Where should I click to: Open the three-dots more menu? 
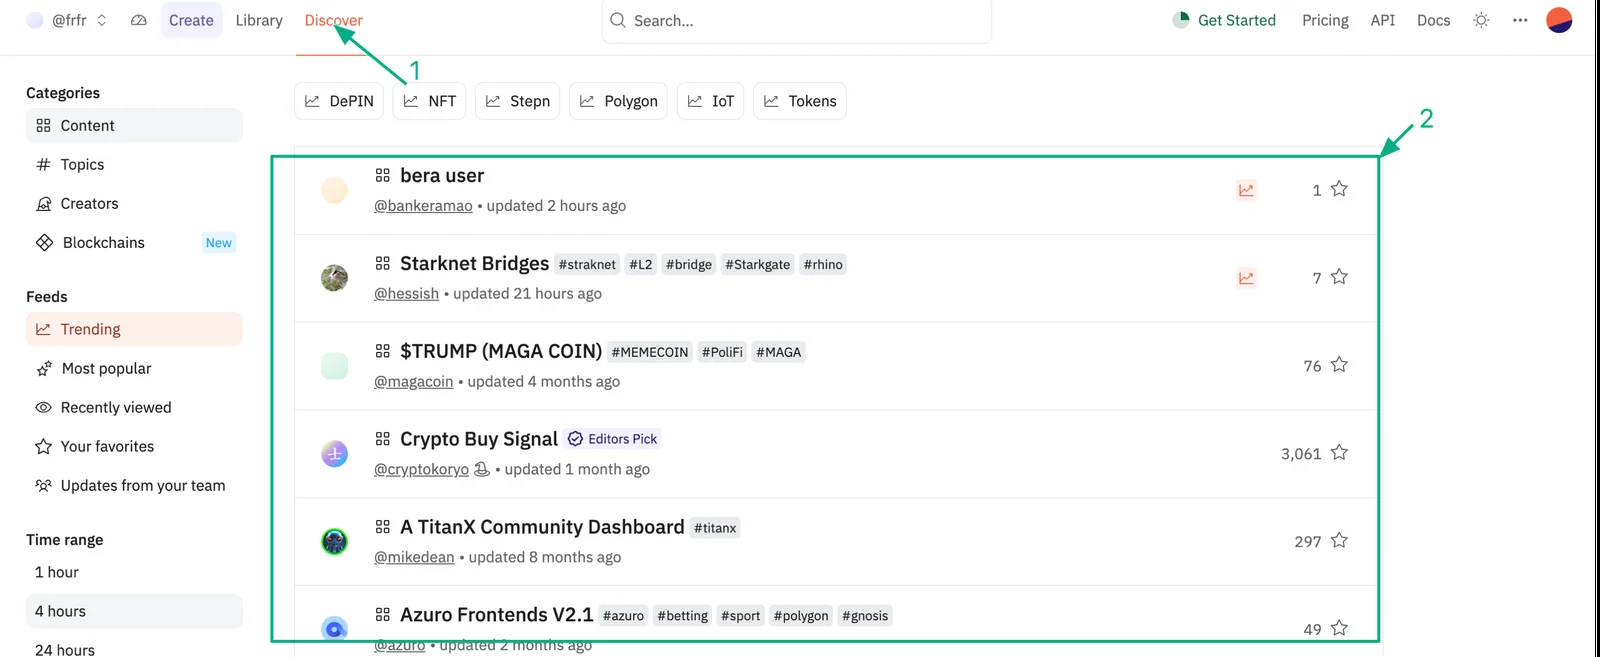[1520, 20]
